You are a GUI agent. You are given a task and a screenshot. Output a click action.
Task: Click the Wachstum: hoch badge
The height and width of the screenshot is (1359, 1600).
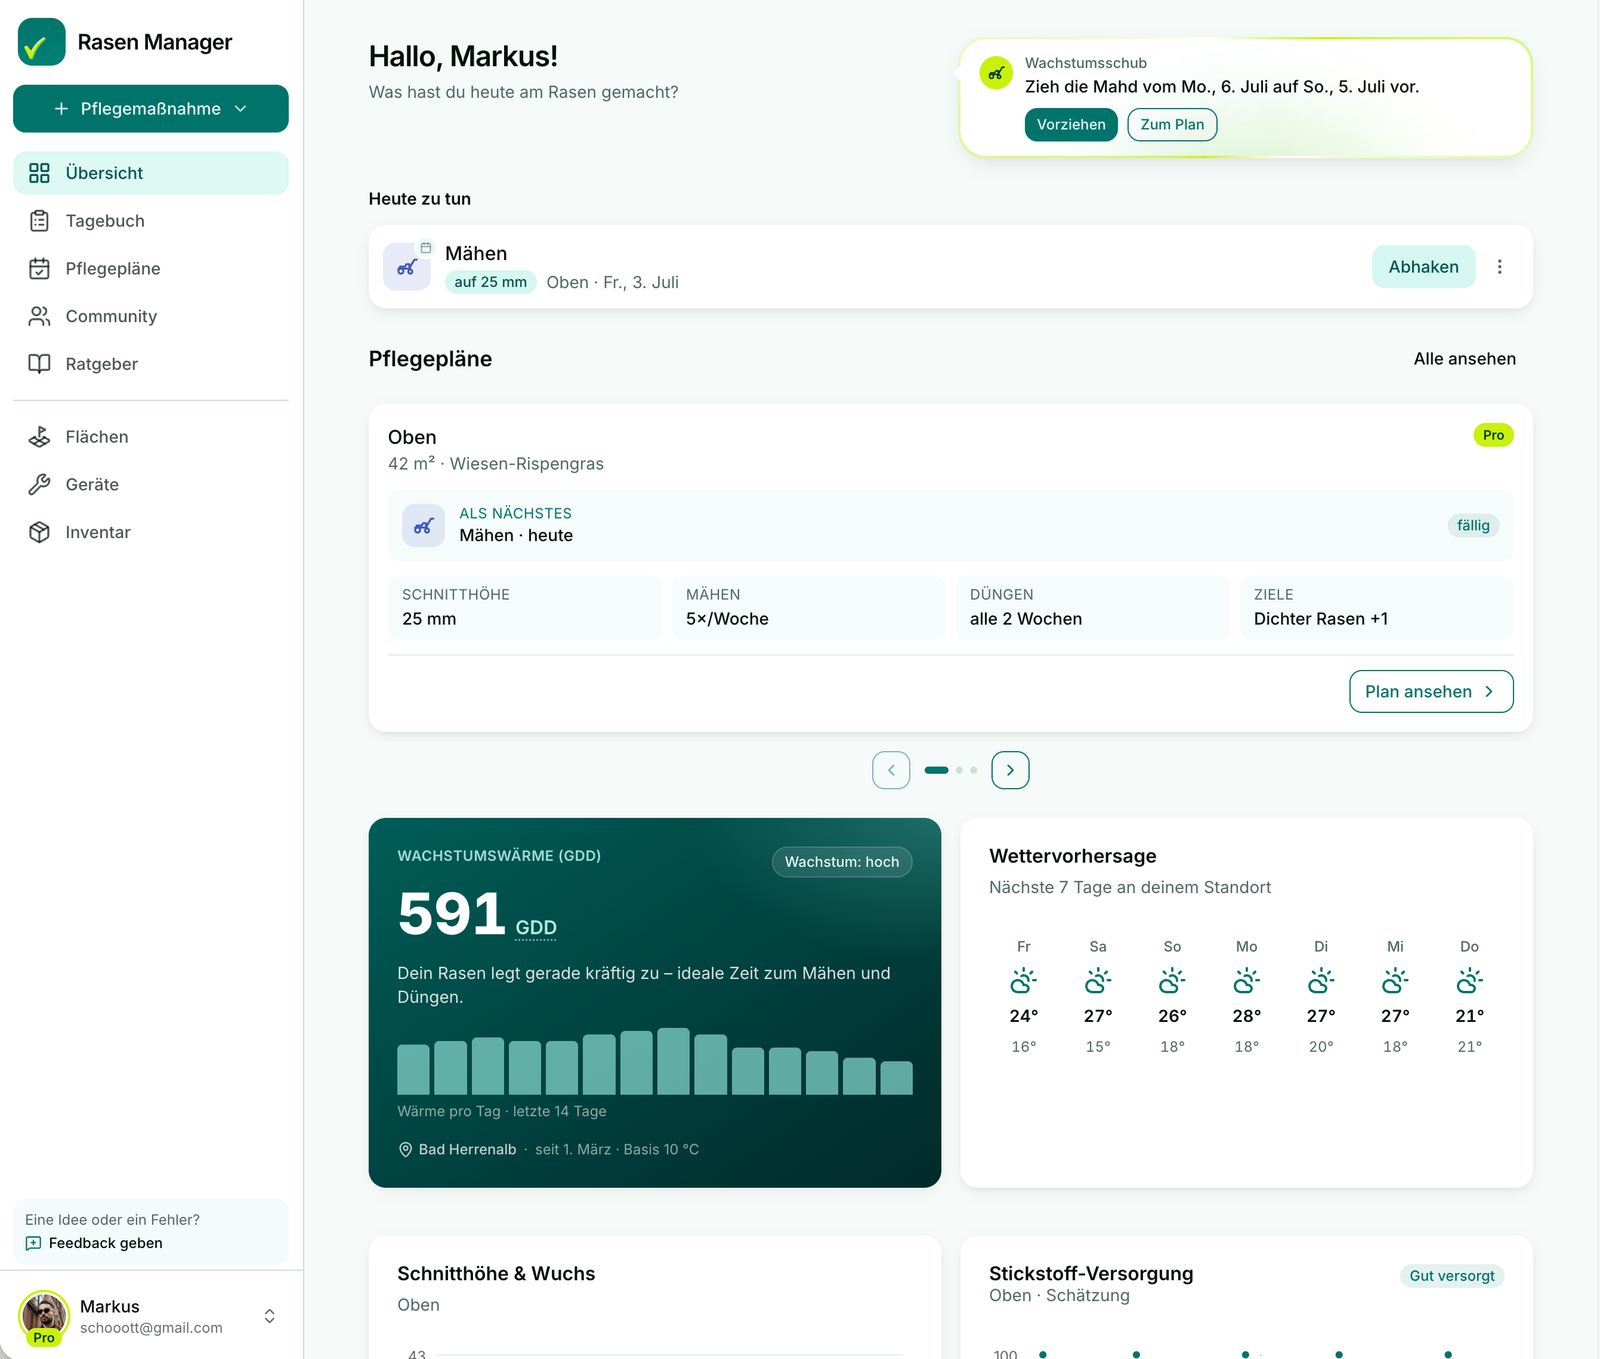[842, 862]
